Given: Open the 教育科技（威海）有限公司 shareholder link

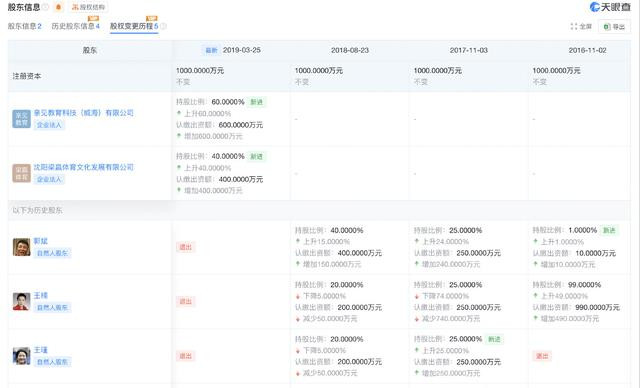Looking at the screenshot, I should (x=83, y=113).
